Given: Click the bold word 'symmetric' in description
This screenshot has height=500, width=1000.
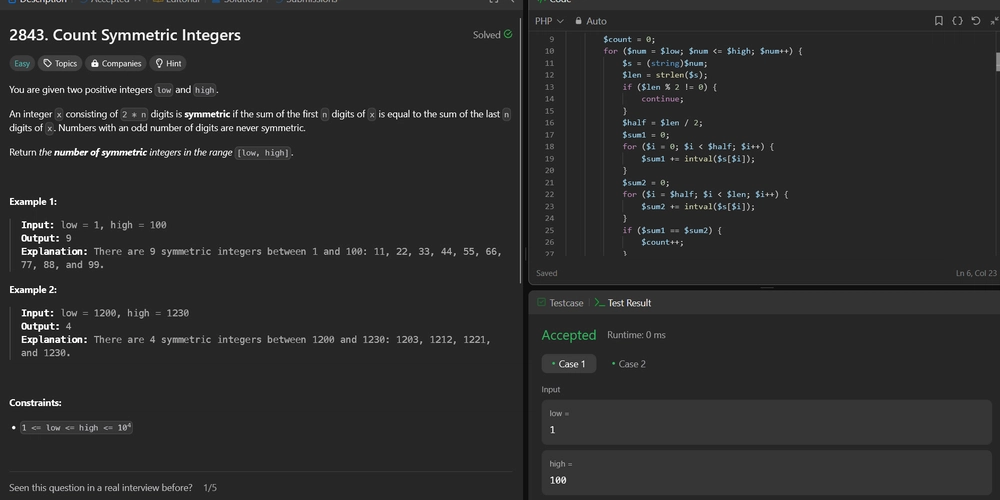Looking at the screenshot, I should coord(207,114).
